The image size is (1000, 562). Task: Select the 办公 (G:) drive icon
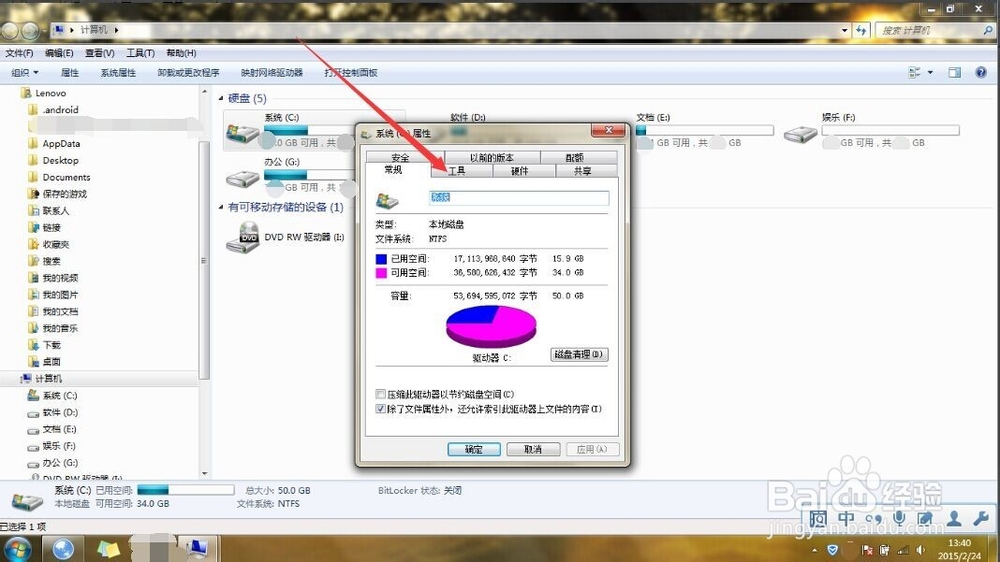(243, 178)
